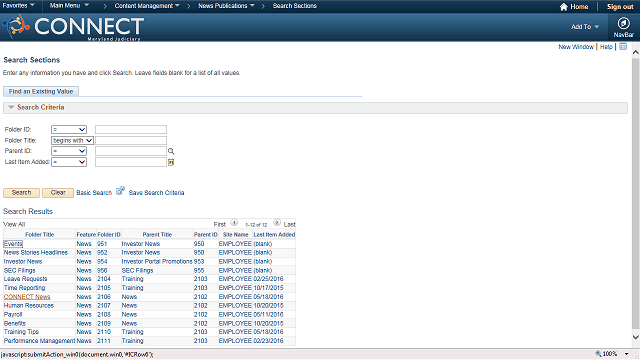Click scrollbar up arrow
The width and height of the screenshot is (640, 360).
(636, 52)
